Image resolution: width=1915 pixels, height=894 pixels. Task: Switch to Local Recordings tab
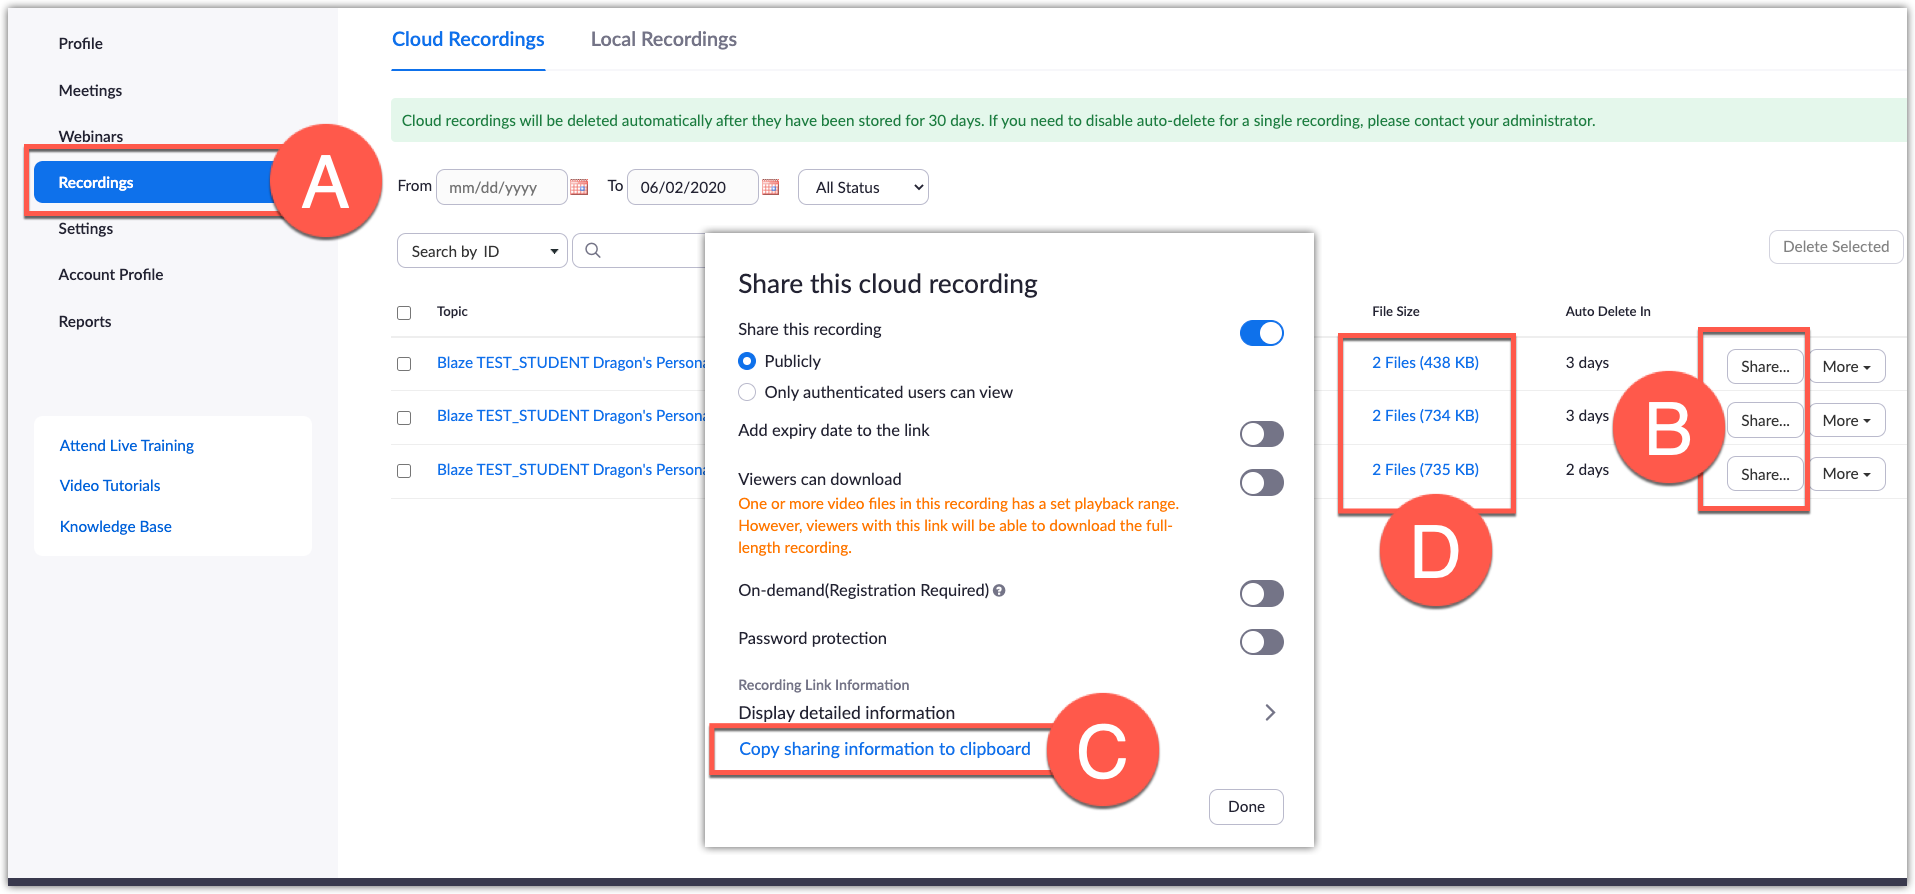point(663,39)
